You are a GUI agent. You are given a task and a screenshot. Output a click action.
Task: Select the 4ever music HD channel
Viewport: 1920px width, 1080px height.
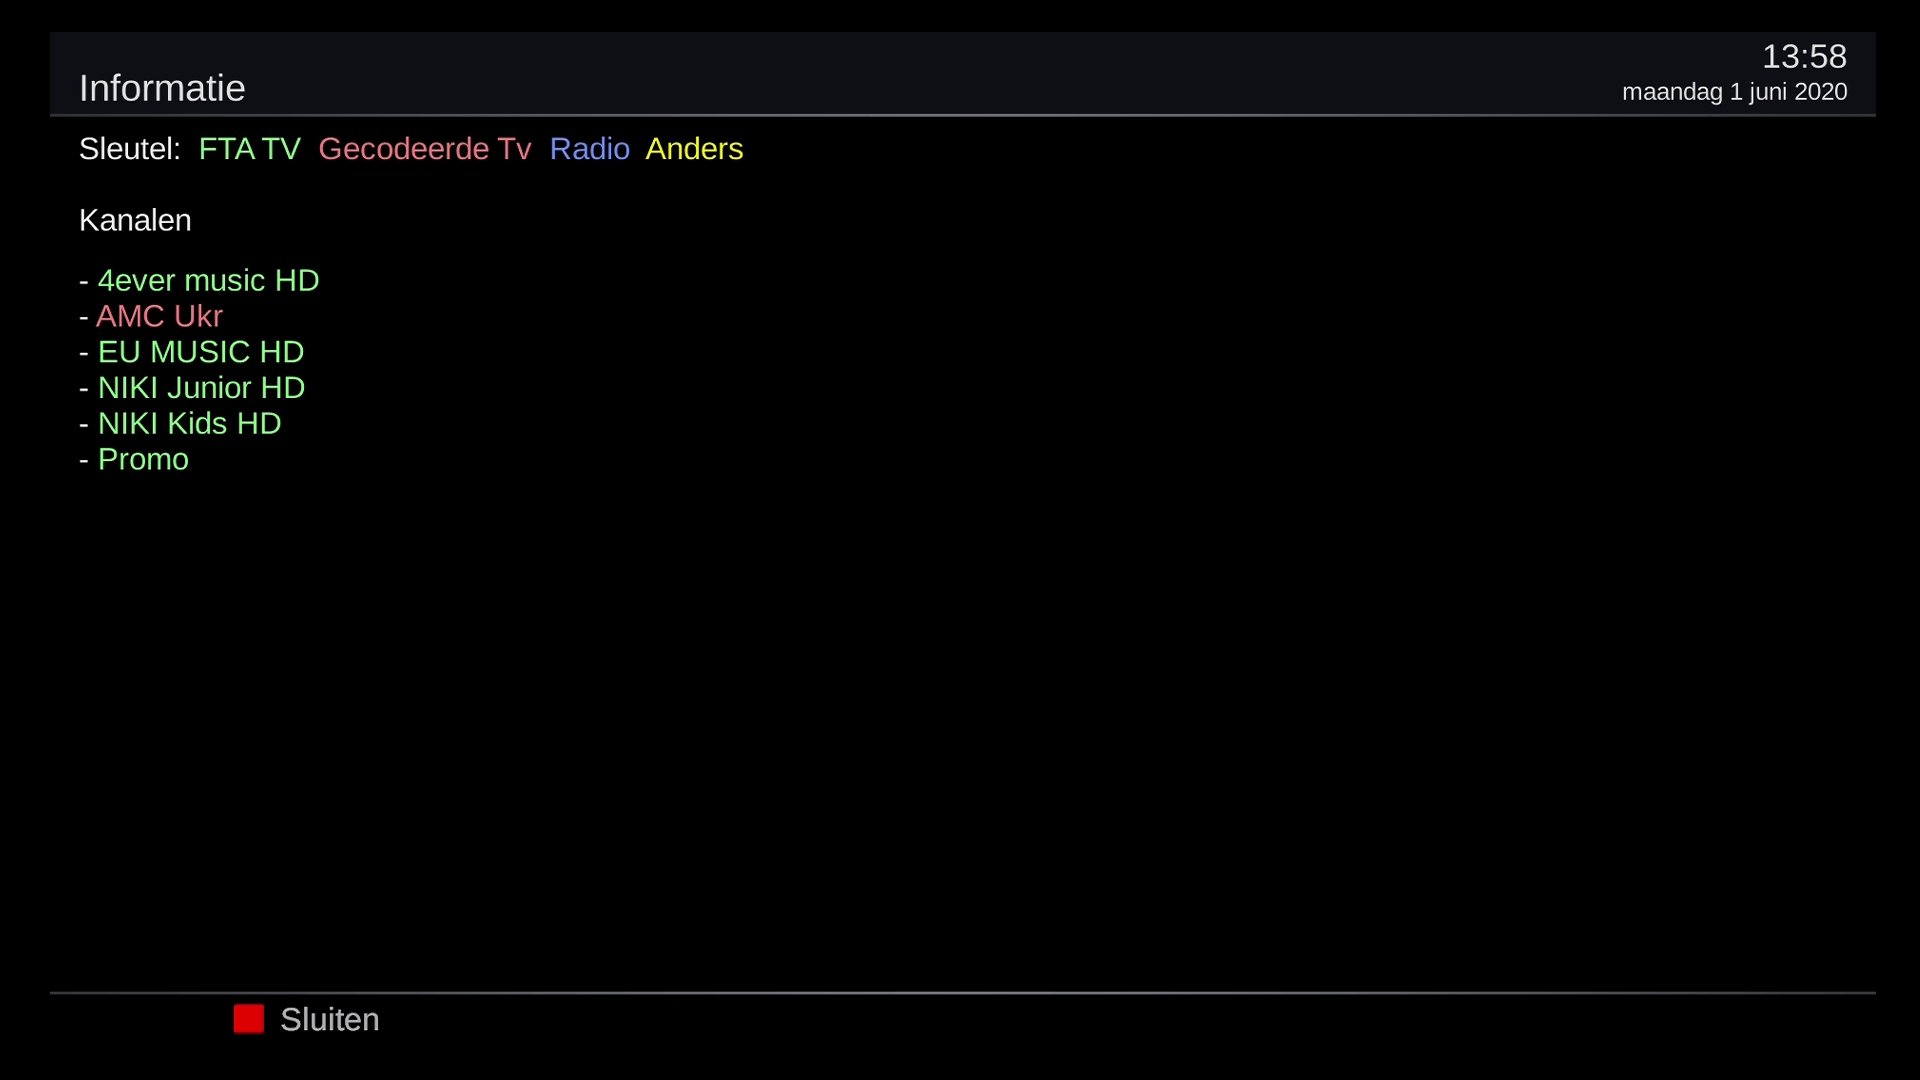[208, 281]
